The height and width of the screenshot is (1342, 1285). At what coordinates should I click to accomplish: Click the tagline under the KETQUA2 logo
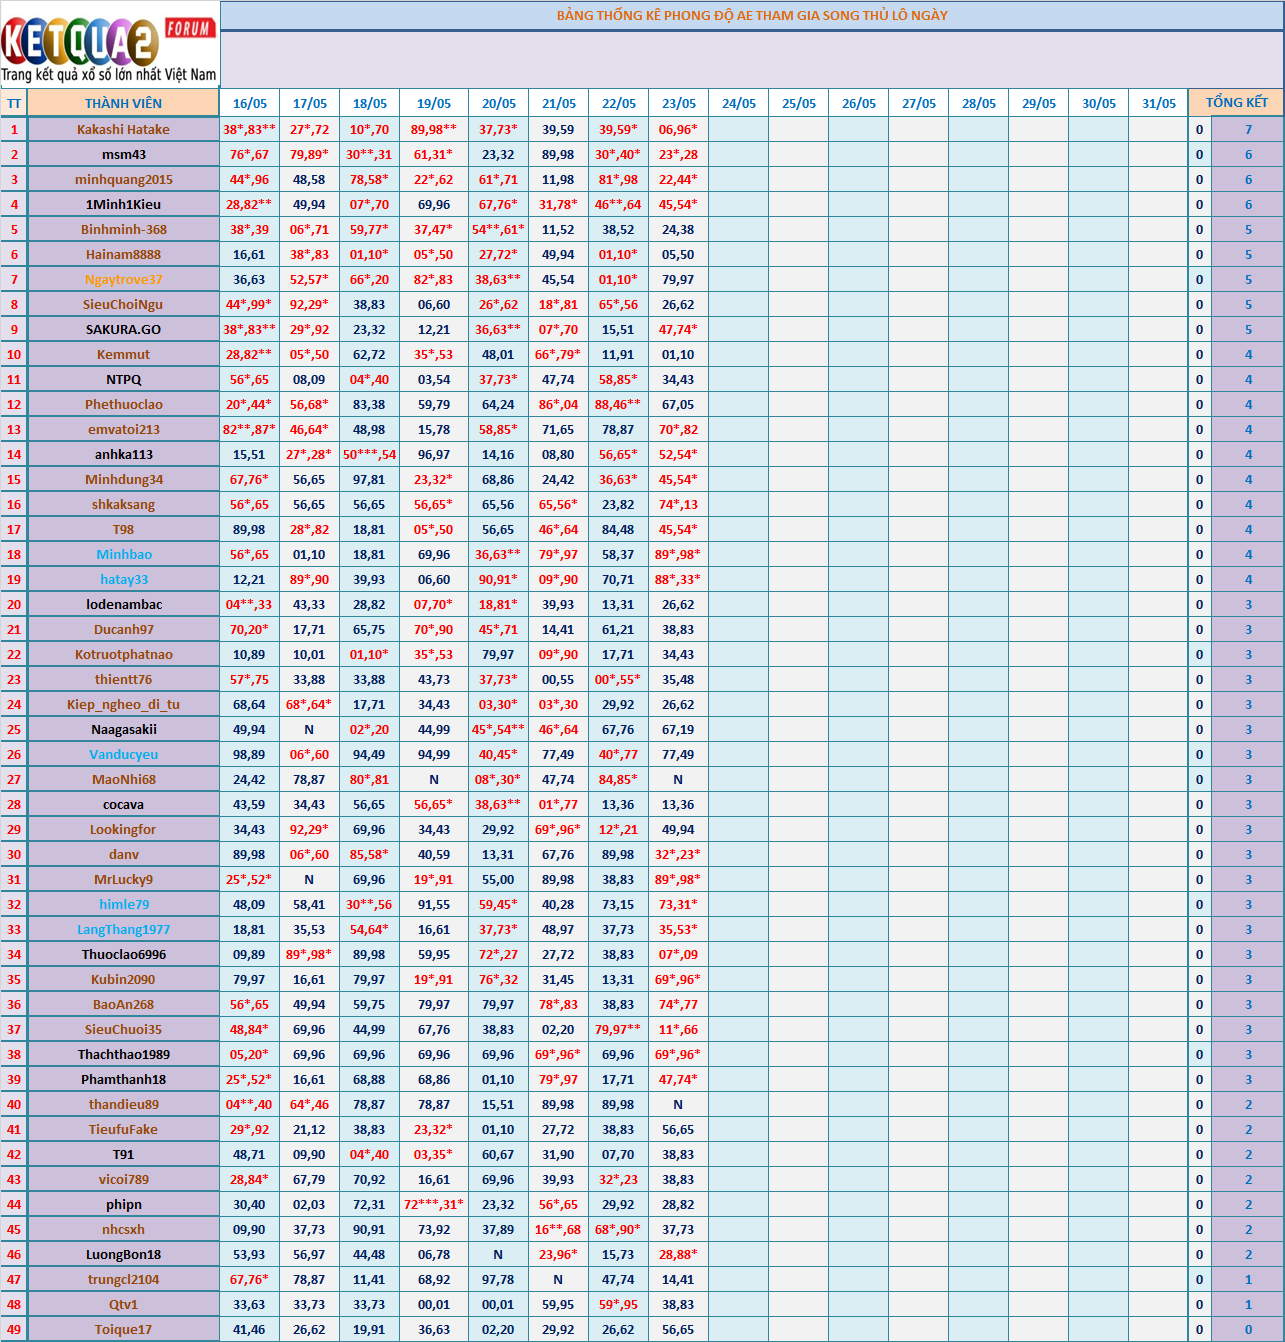[x=108, y=75]
